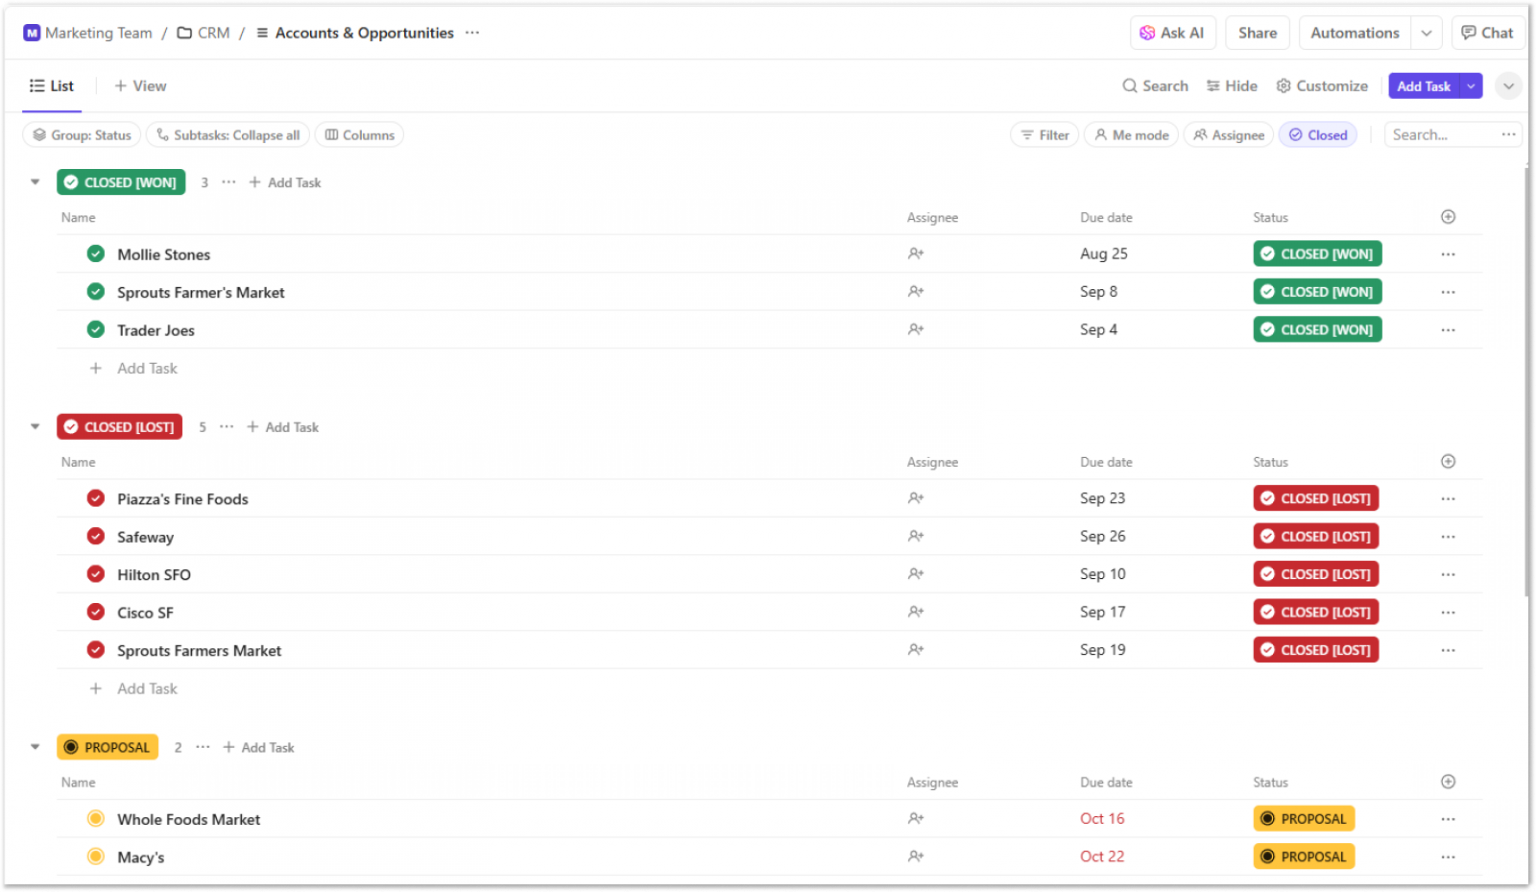Click the Closed Lost group color label
Viewport: 1536px width, 892px height.
click(119, 427)
